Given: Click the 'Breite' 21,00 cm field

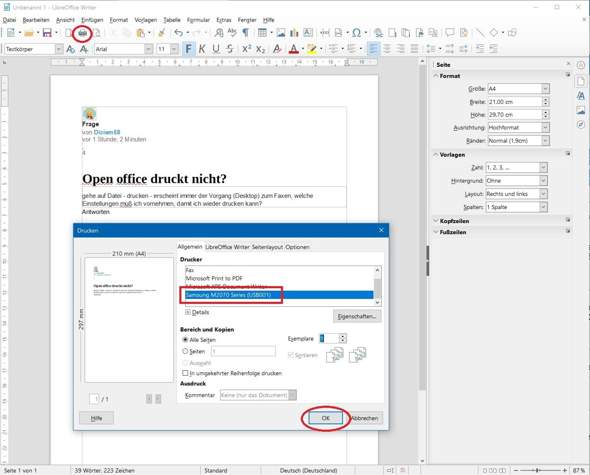Looking at the screenshot, I should [x=515, y=102].
